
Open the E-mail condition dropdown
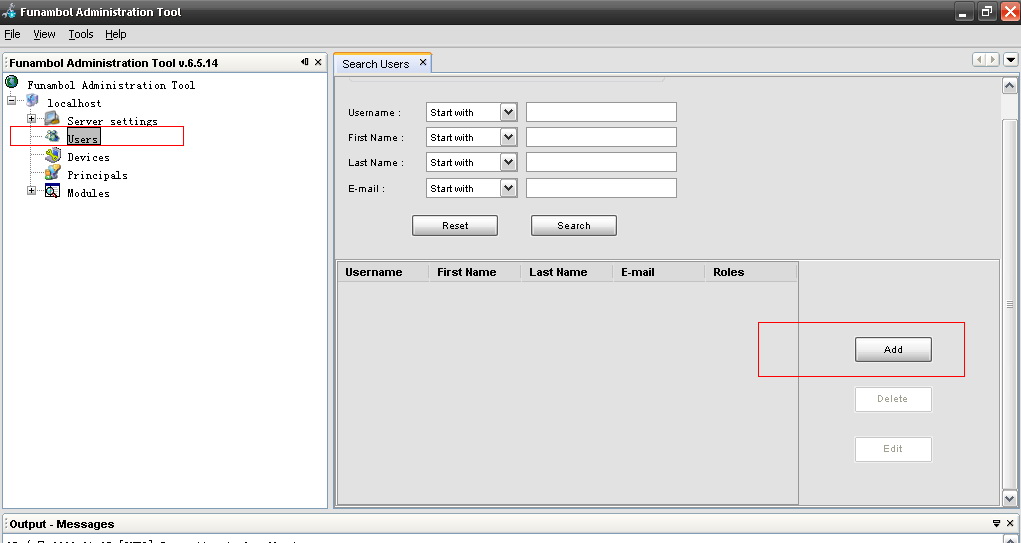509,188
